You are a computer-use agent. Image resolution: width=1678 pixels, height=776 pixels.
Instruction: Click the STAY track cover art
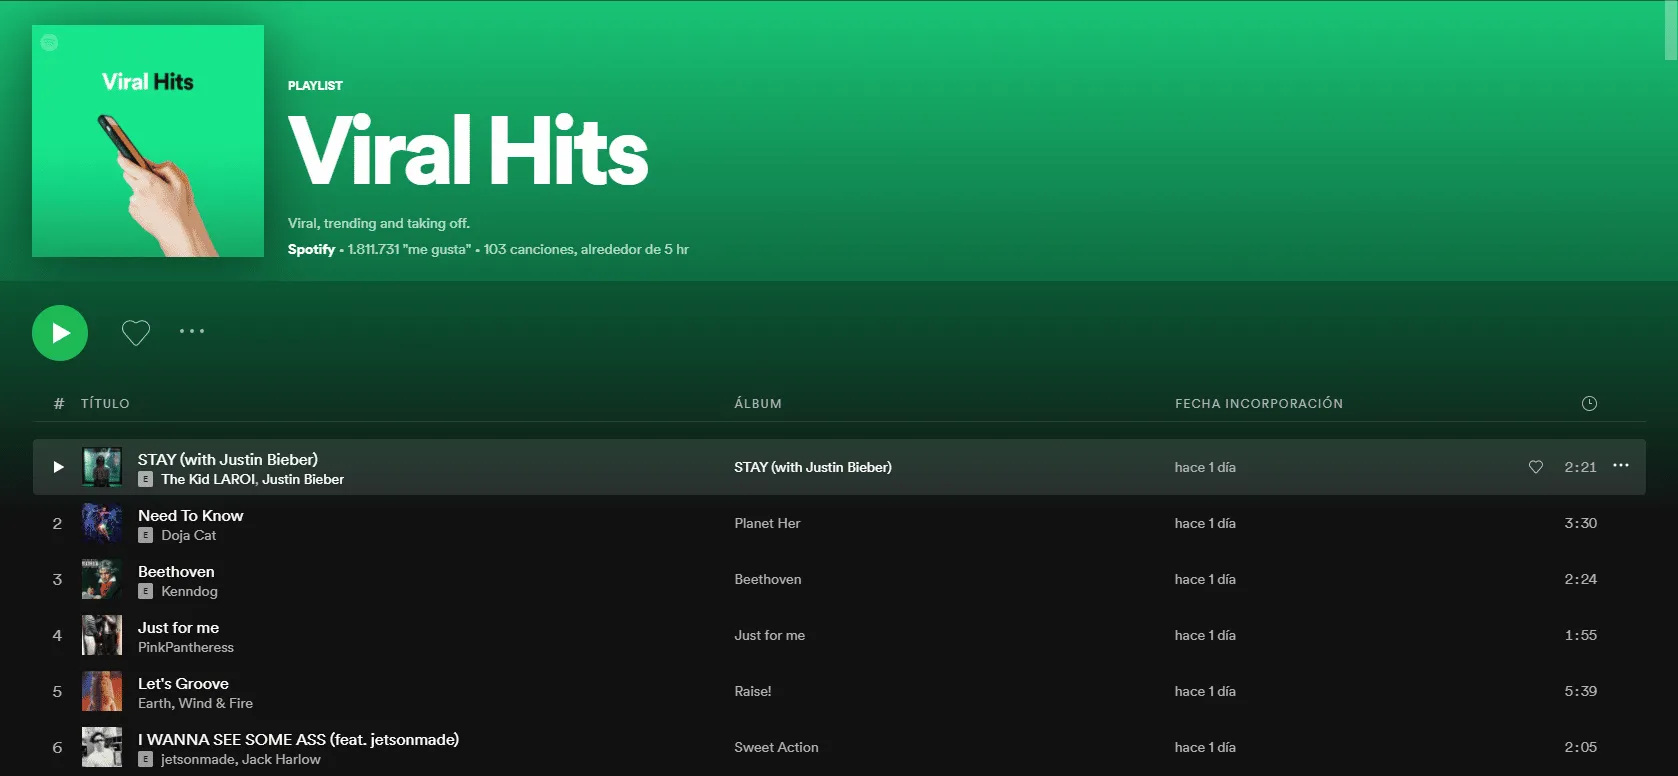tap(102, 467)
